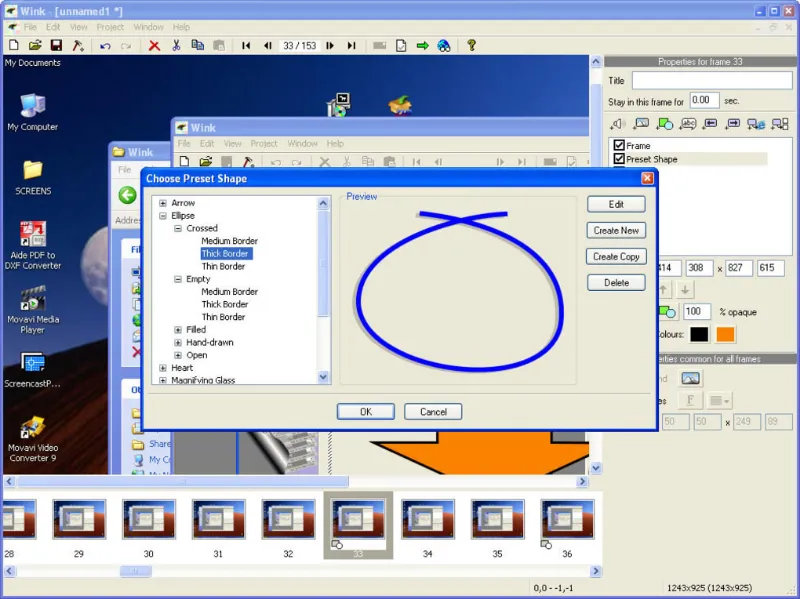
Task: Expand the Arrow tree node
Action: tap(163, 203)
